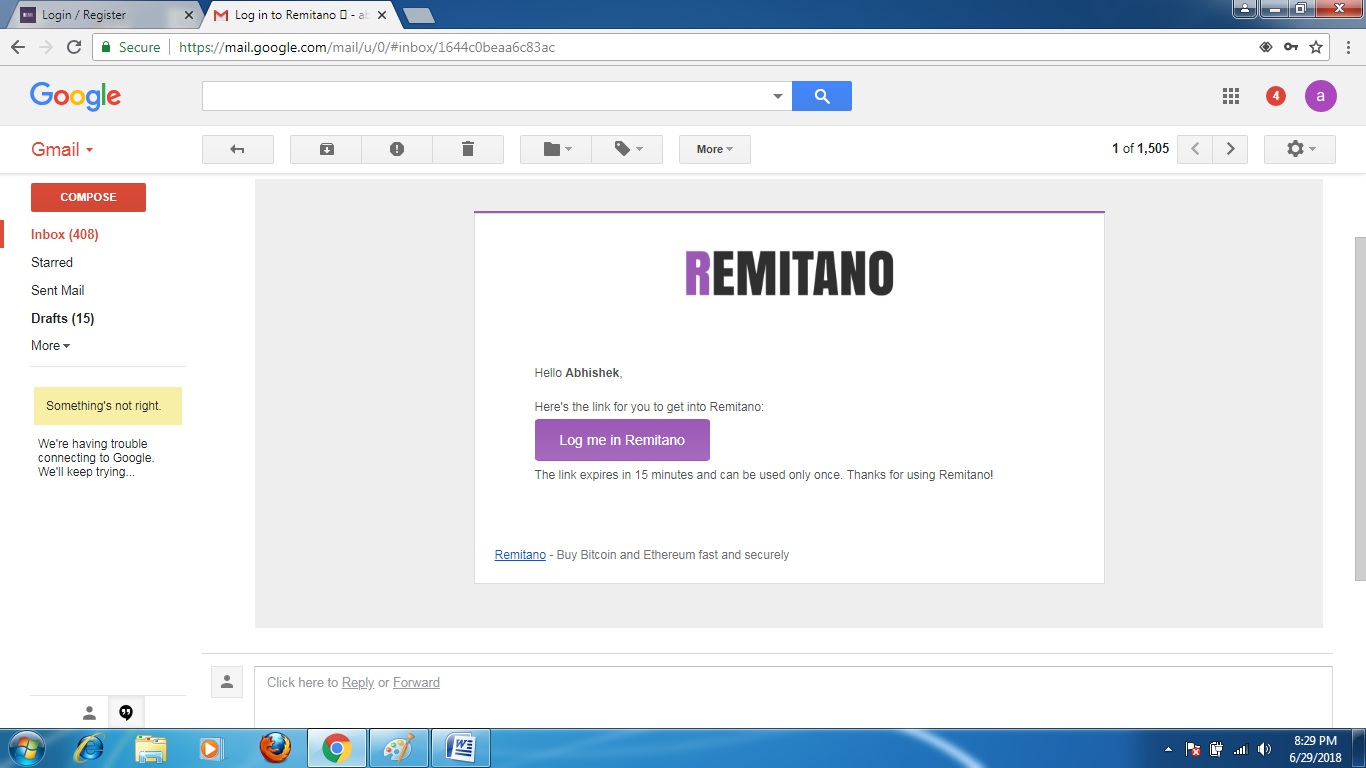1366x768 pixels.
Task: Go to the newer email arrow
Action: point(1195,149)
